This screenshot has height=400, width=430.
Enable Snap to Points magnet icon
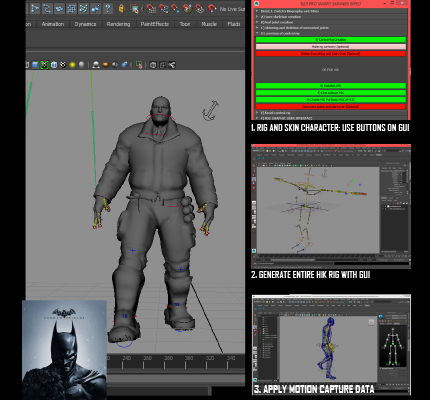pyautogui.click(x=175, y=8)
